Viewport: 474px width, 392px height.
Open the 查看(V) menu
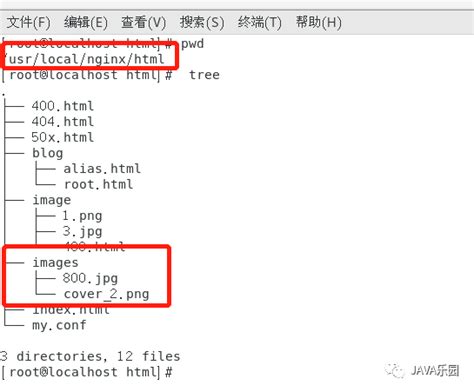pyautogui.click(x=143, y=22)
